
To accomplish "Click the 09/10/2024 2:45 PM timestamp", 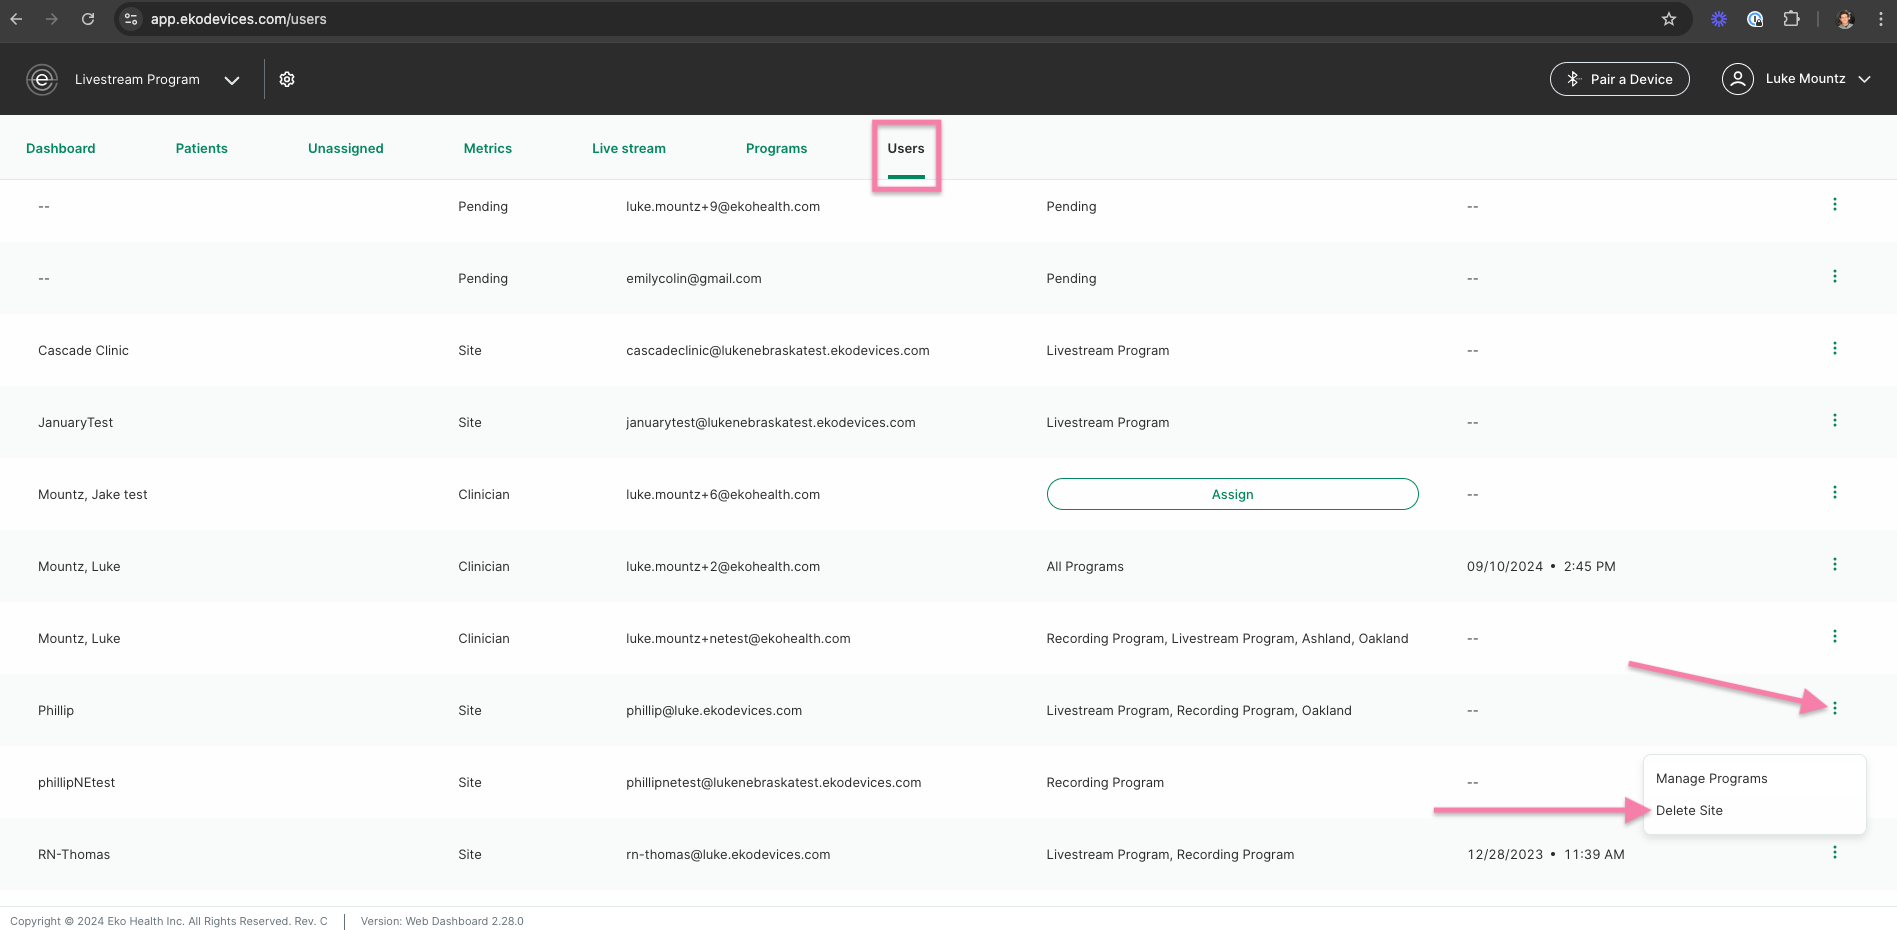I will pyautogui.click(x=1541, y=566).
